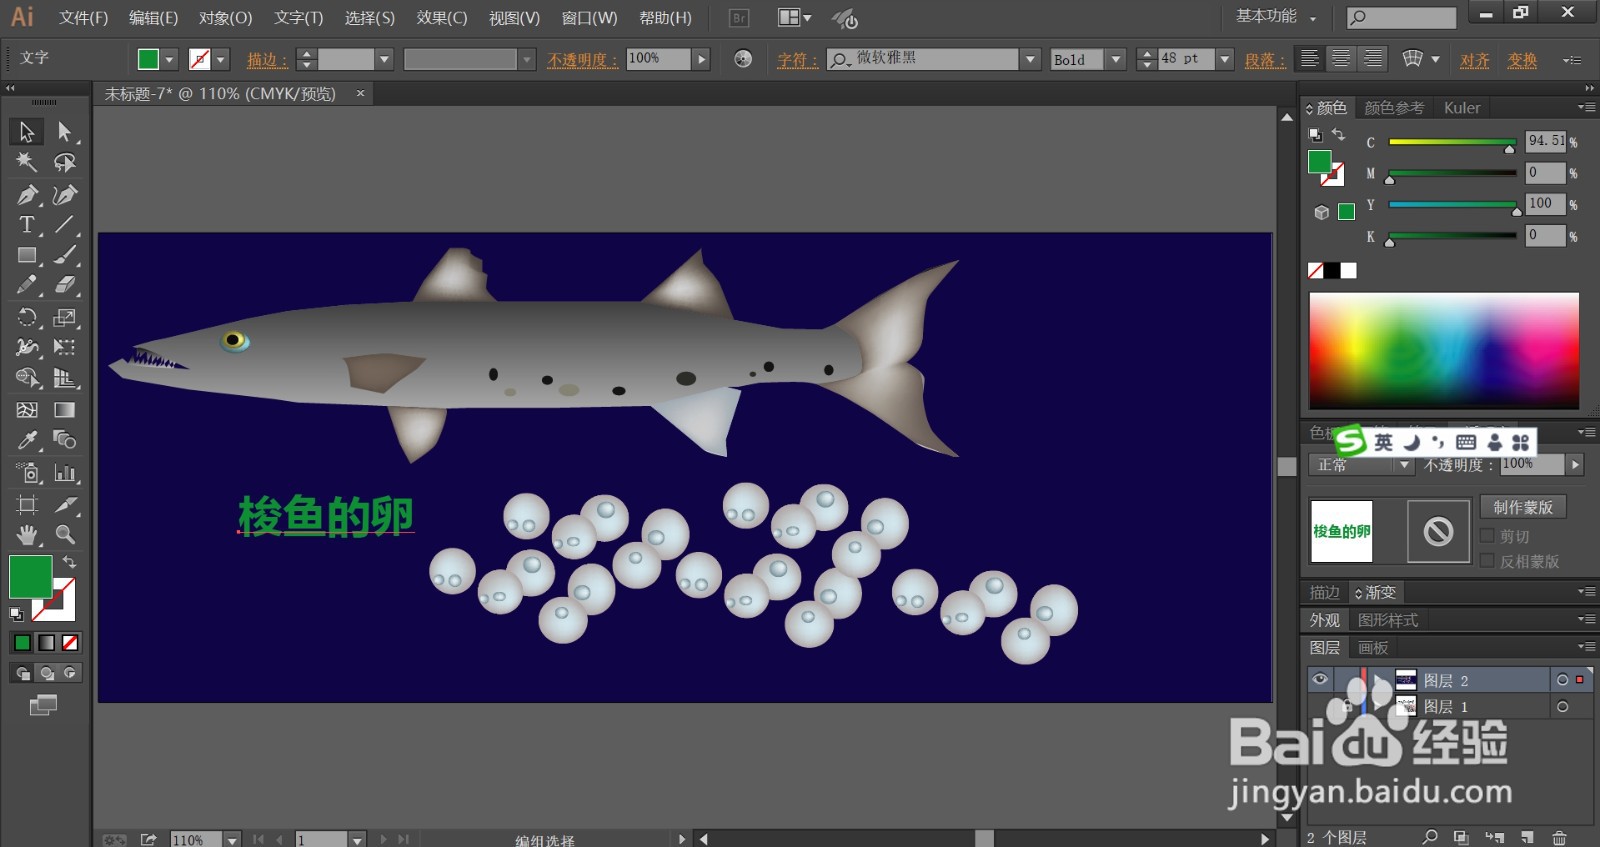
Task: Set paint to None in toolbox
Action: [70, 643]
